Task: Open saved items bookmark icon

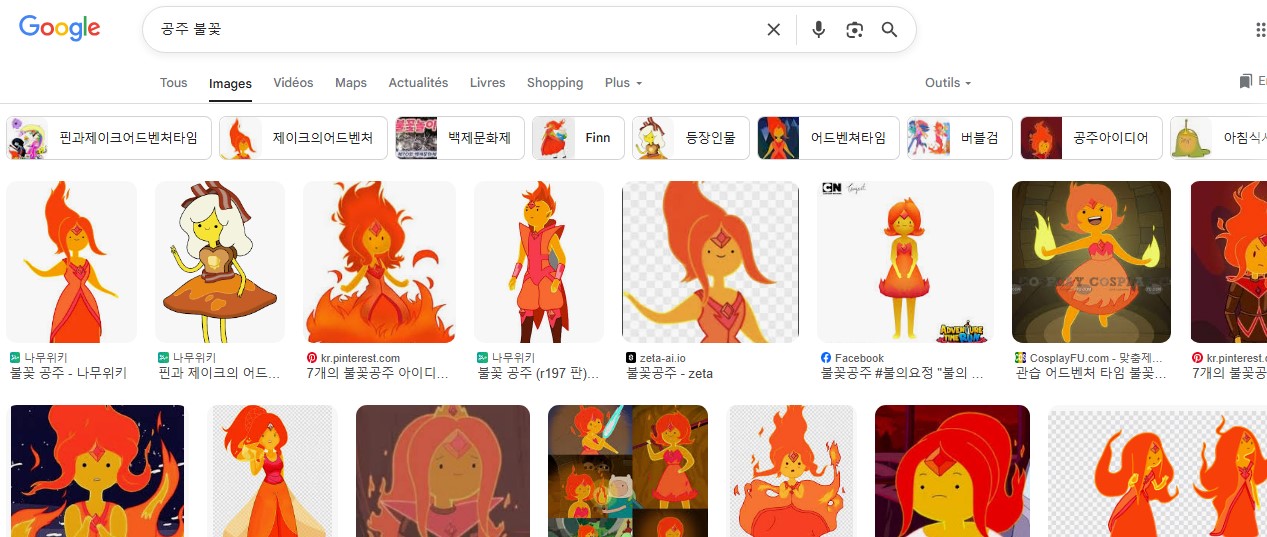Action: (1245, 82)
